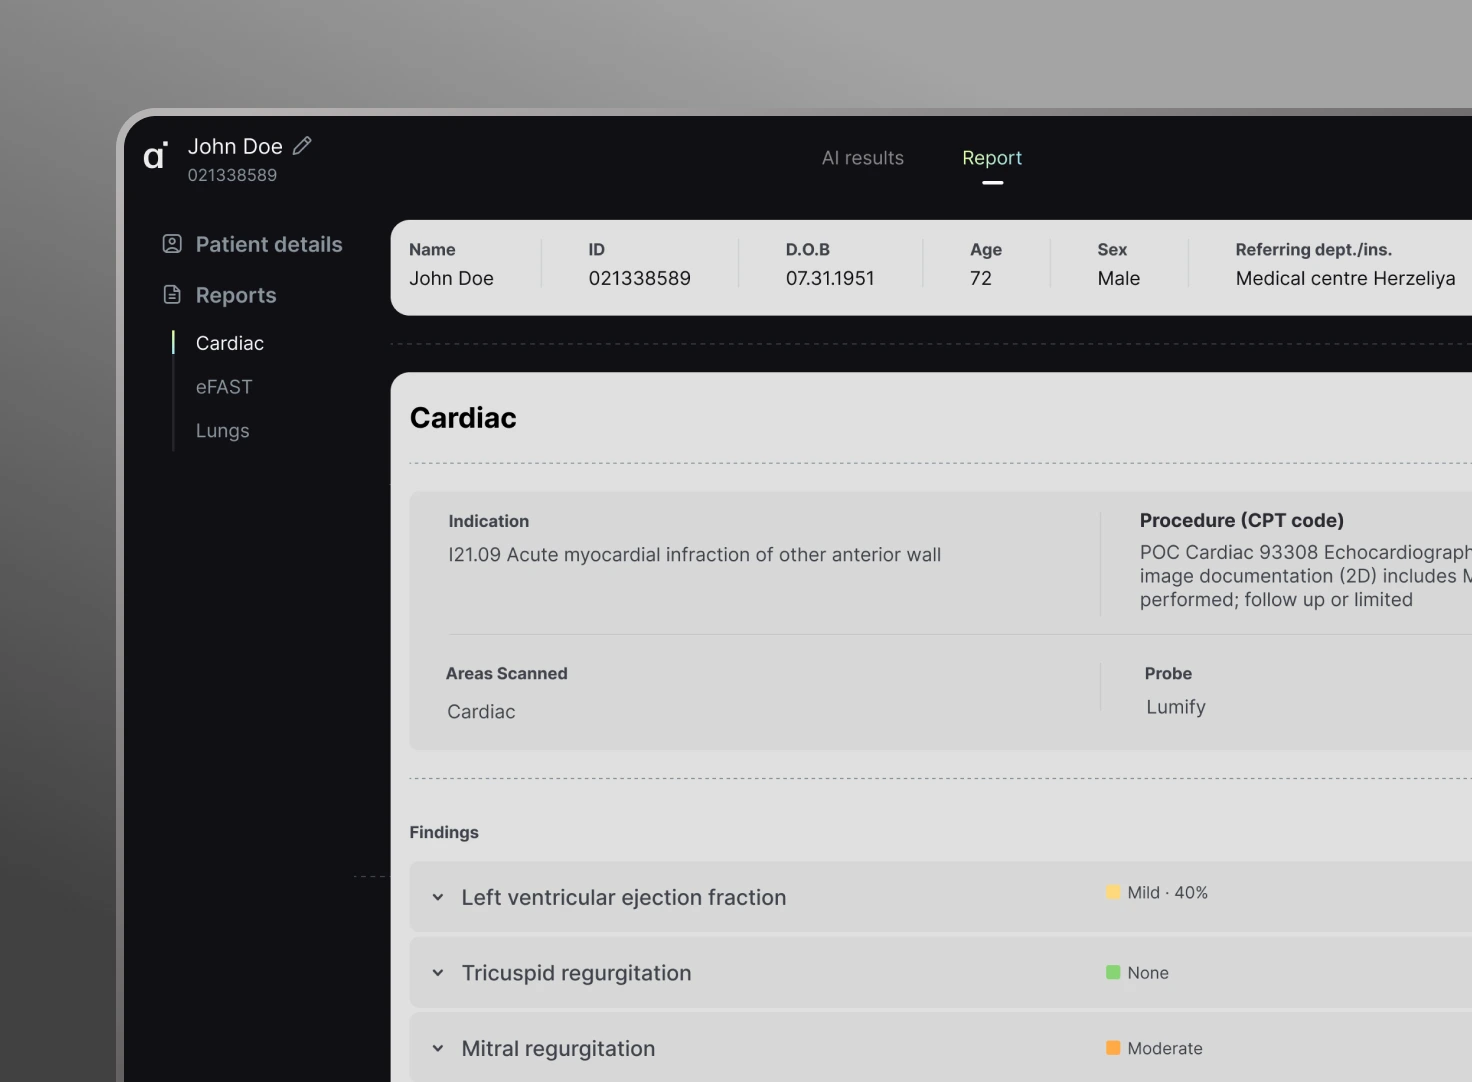Select the Cardiac report
Screen dimensions: 1472x1082
pyautogui.click(x=230, y=343)
